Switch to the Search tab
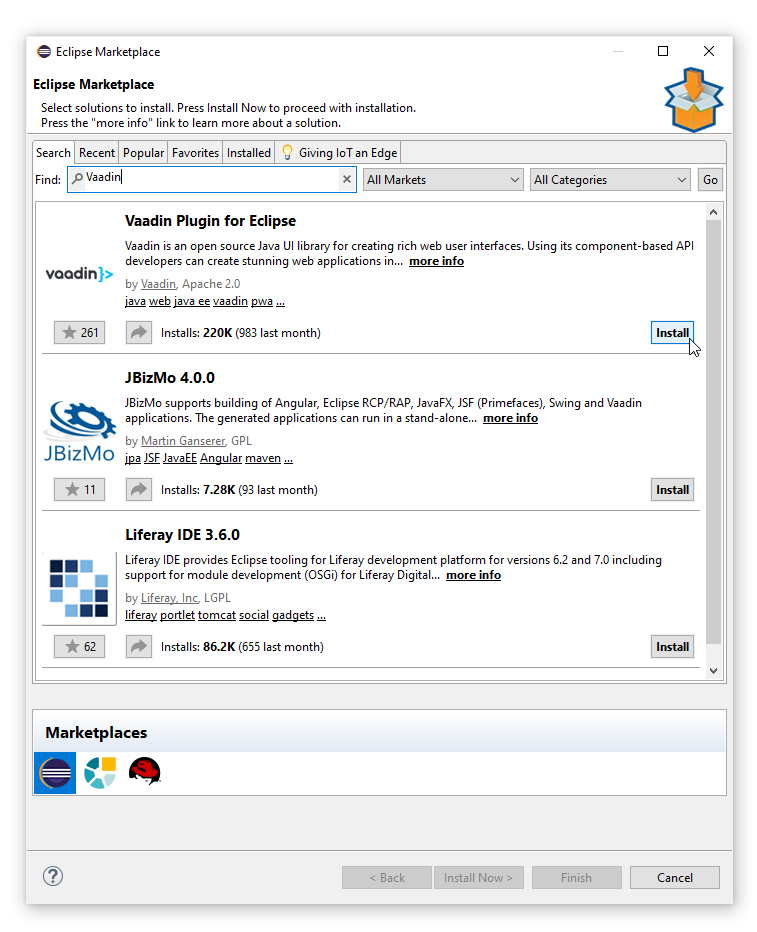 pos(53,153)
